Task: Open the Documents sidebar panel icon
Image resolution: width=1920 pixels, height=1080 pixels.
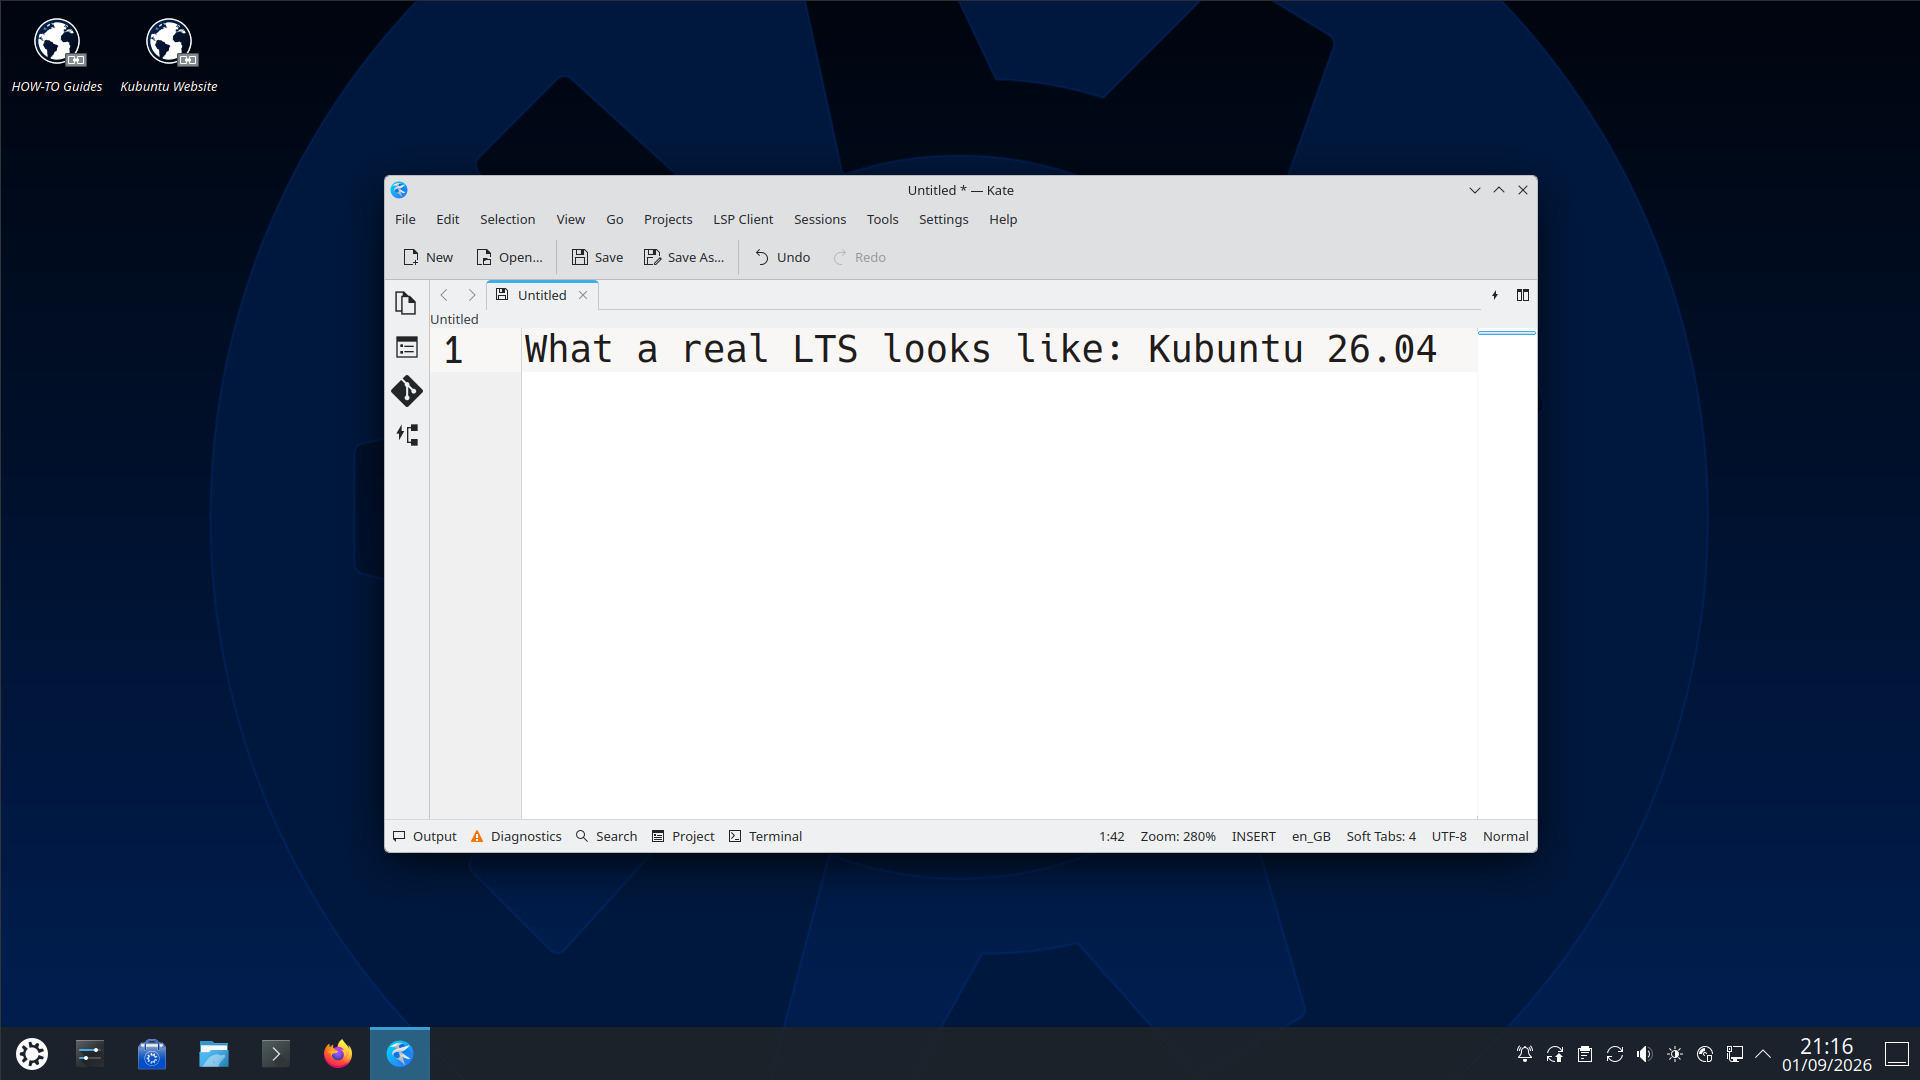Action: point(406,303)
